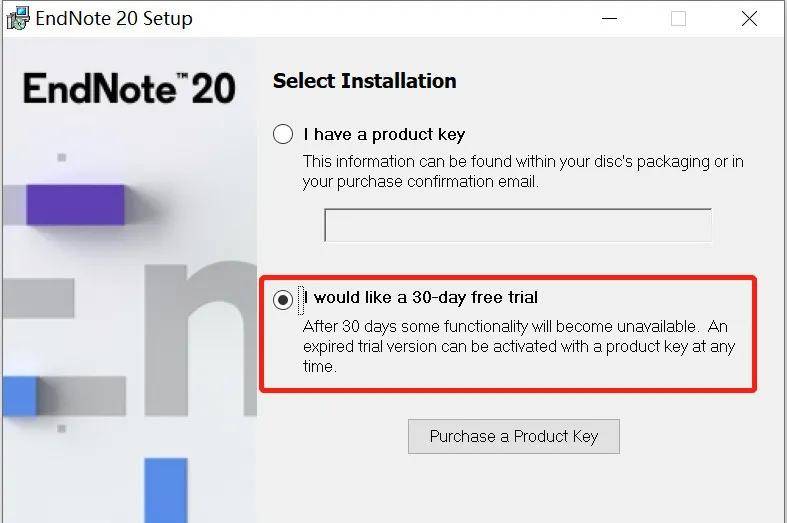Click the greyed-out maximize window button

[679, 18]
